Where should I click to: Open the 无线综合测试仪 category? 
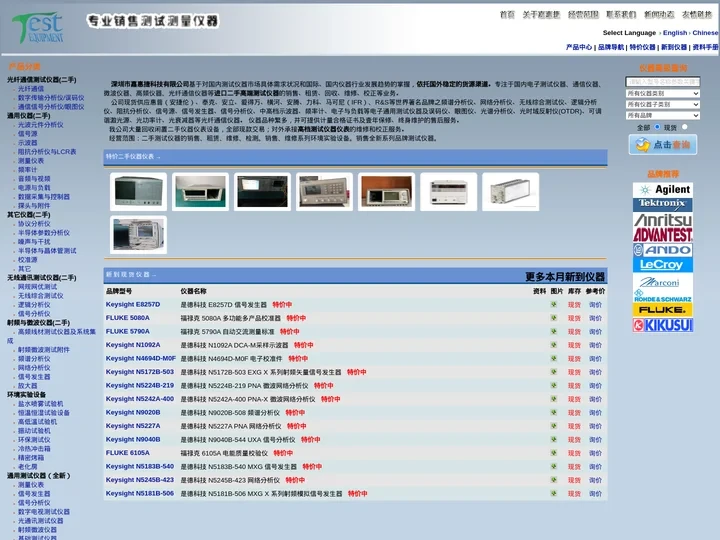(40, 296)
